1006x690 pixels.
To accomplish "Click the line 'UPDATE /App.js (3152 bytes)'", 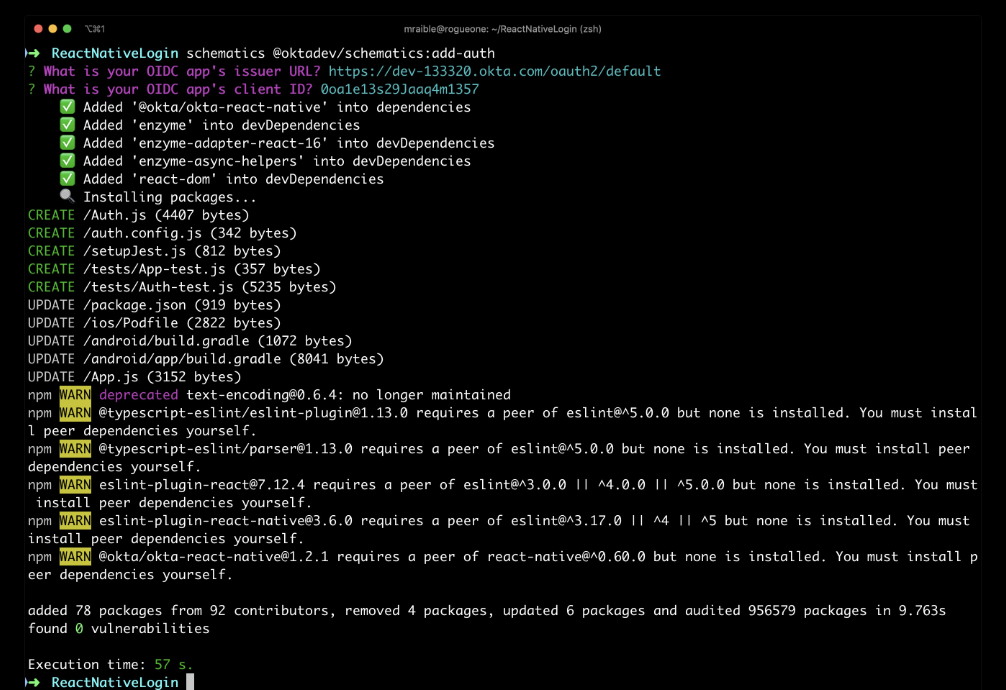I will point(135,377).
